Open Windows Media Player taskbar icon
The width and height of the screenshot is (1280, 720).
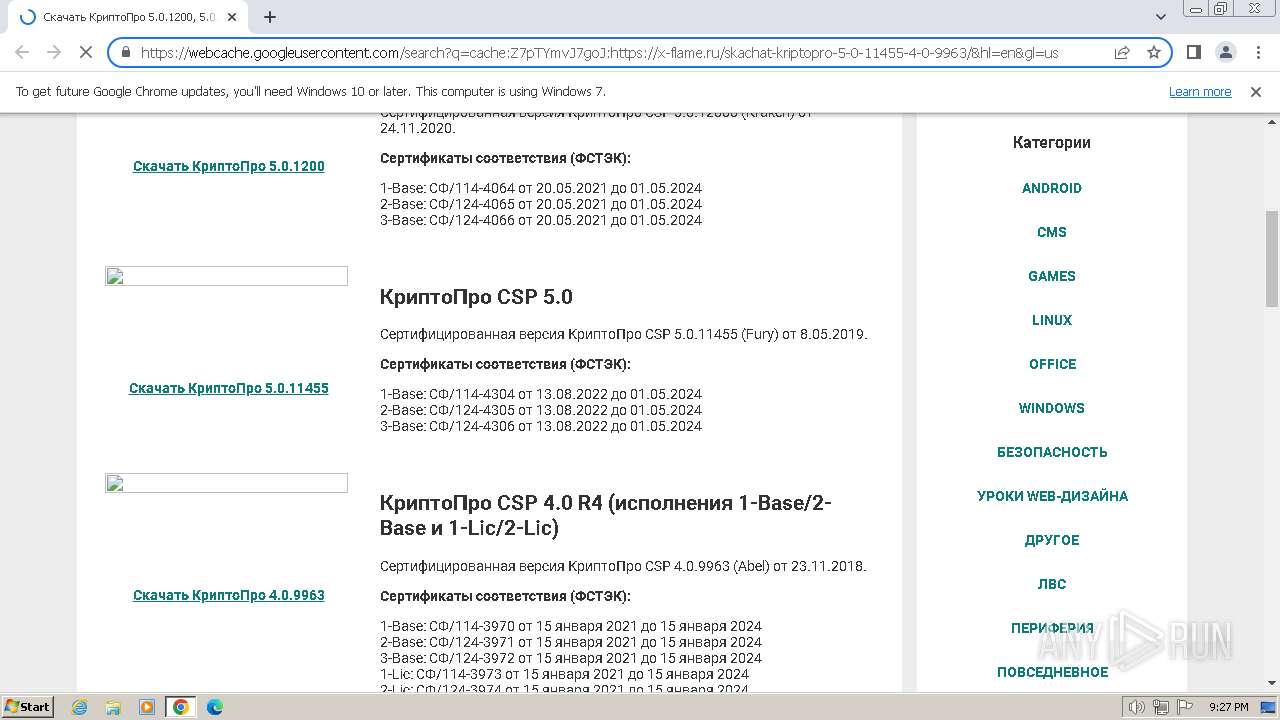click(x=147, y=707)
